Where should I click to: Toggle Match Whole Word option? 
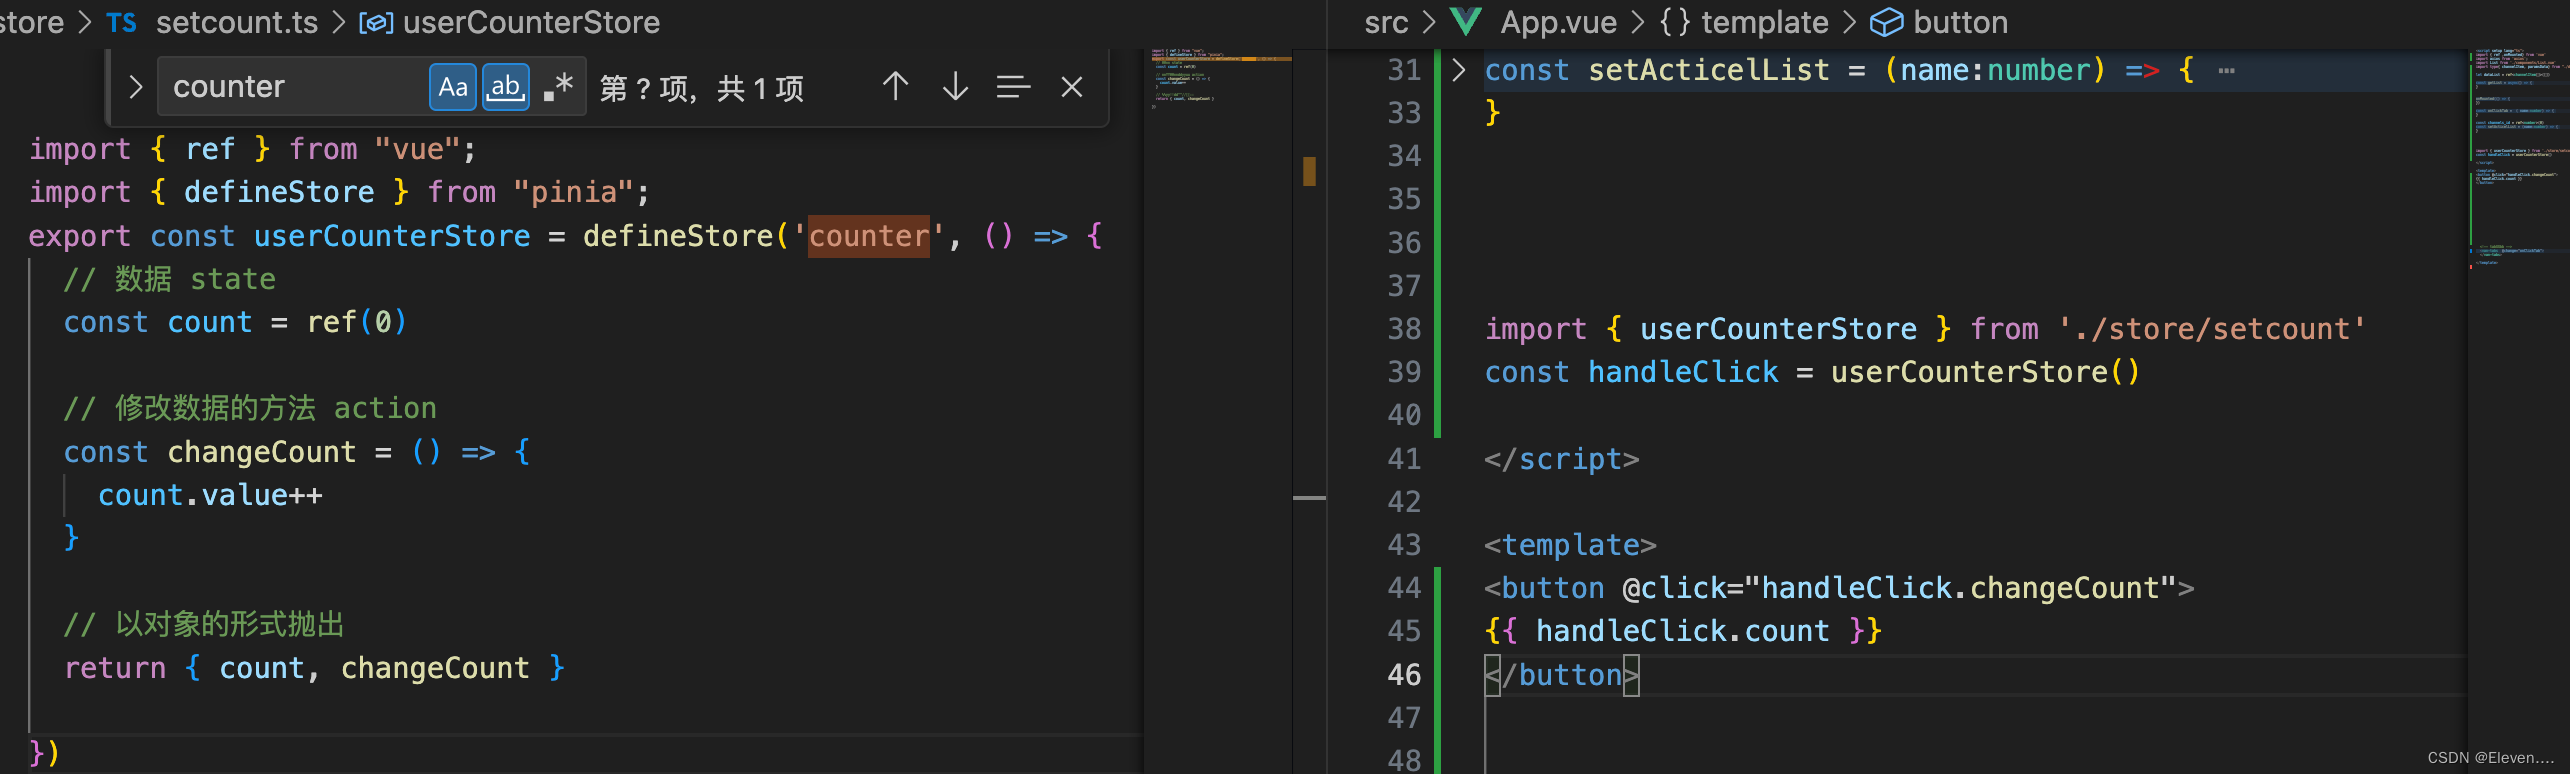(x=506, y=87)
